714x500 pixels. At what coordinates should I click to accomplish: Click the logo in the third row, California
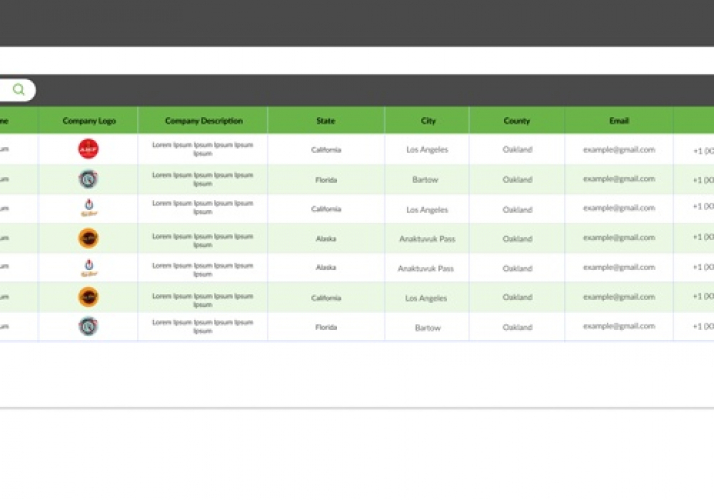[89, 208]
